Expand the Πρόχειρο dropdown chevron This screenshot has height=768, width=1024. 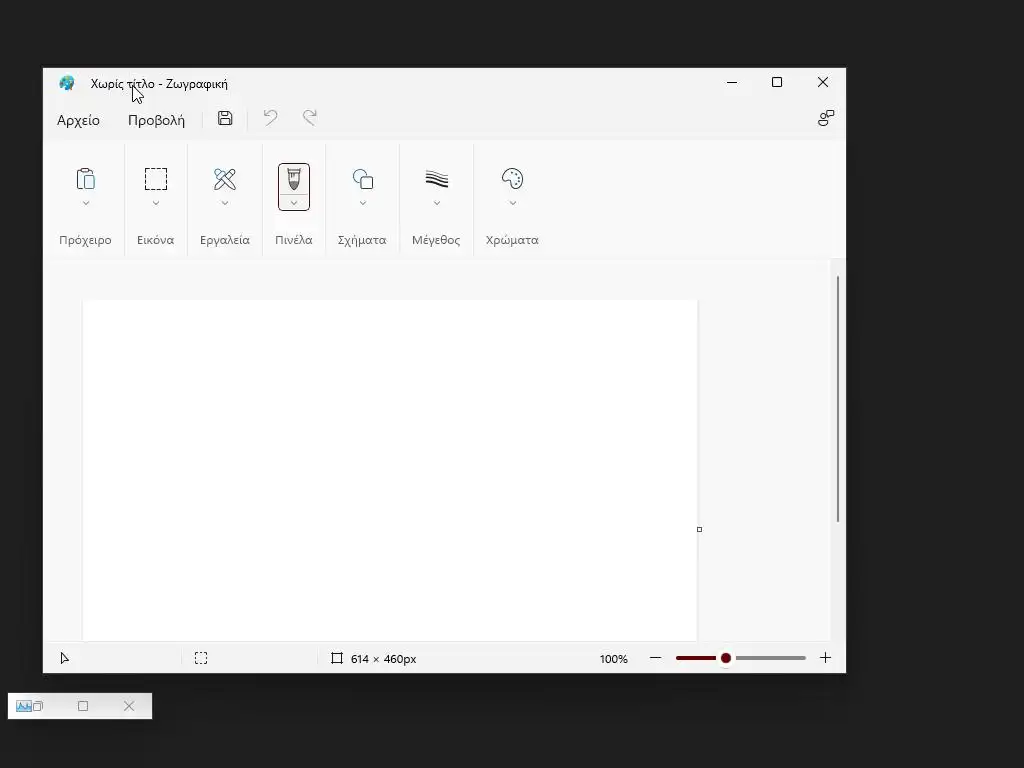click(x=86, y=203)
